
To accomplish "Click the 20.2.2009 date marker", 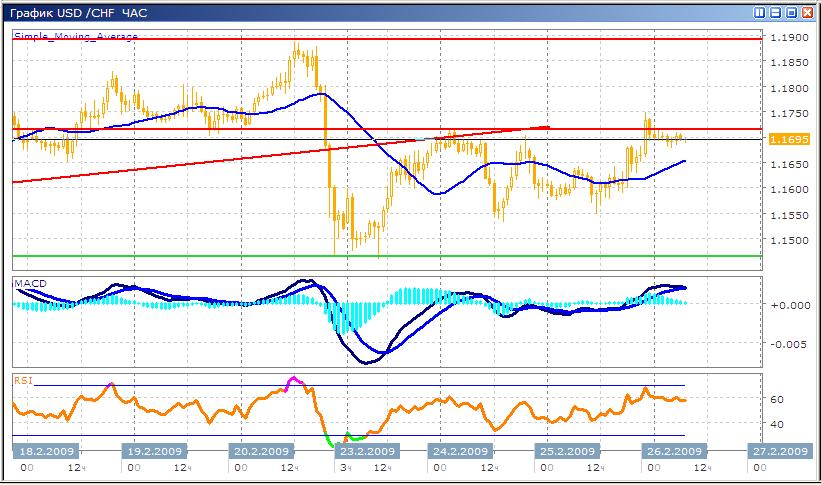I will [x=259, y=451].
